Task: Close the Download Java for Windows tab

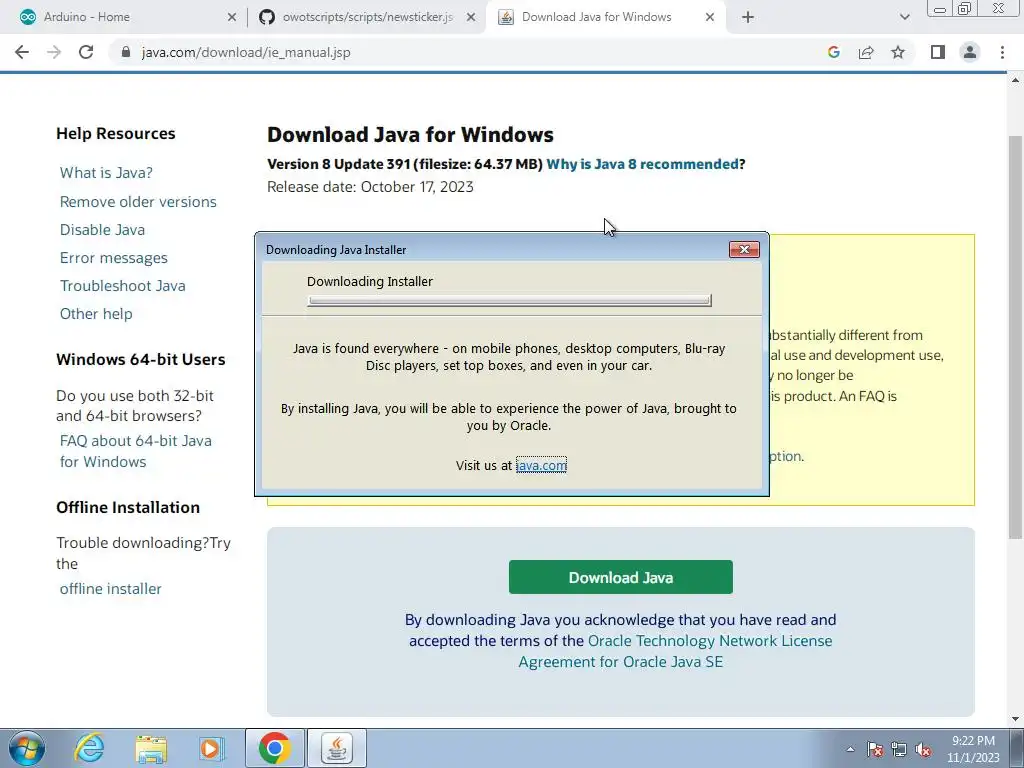Action: pos(710,18)
